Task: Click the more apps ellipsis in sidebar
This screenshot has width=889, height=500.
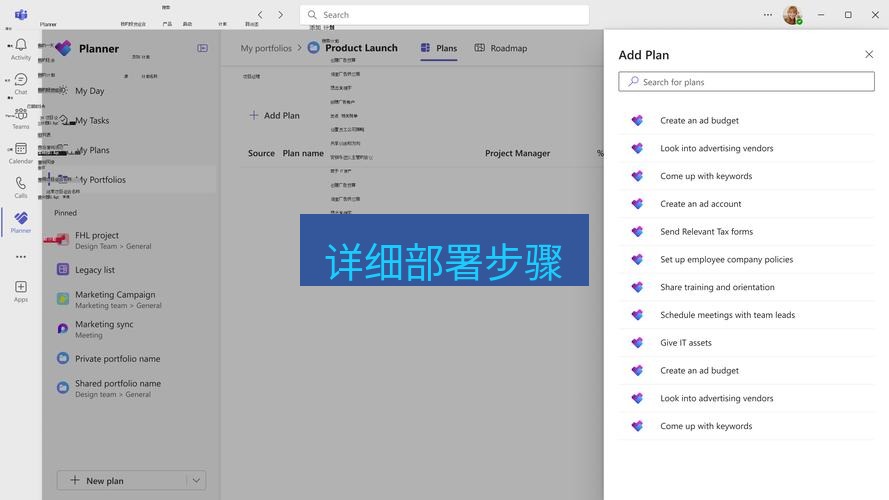Action: coord(20,257)
